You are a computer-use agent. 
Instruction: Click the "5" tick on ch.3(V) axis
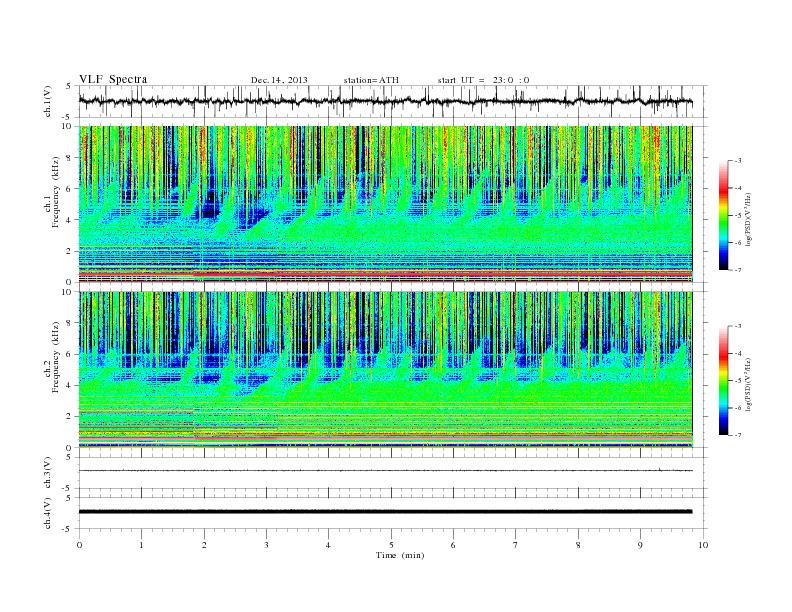coord(70,457)
